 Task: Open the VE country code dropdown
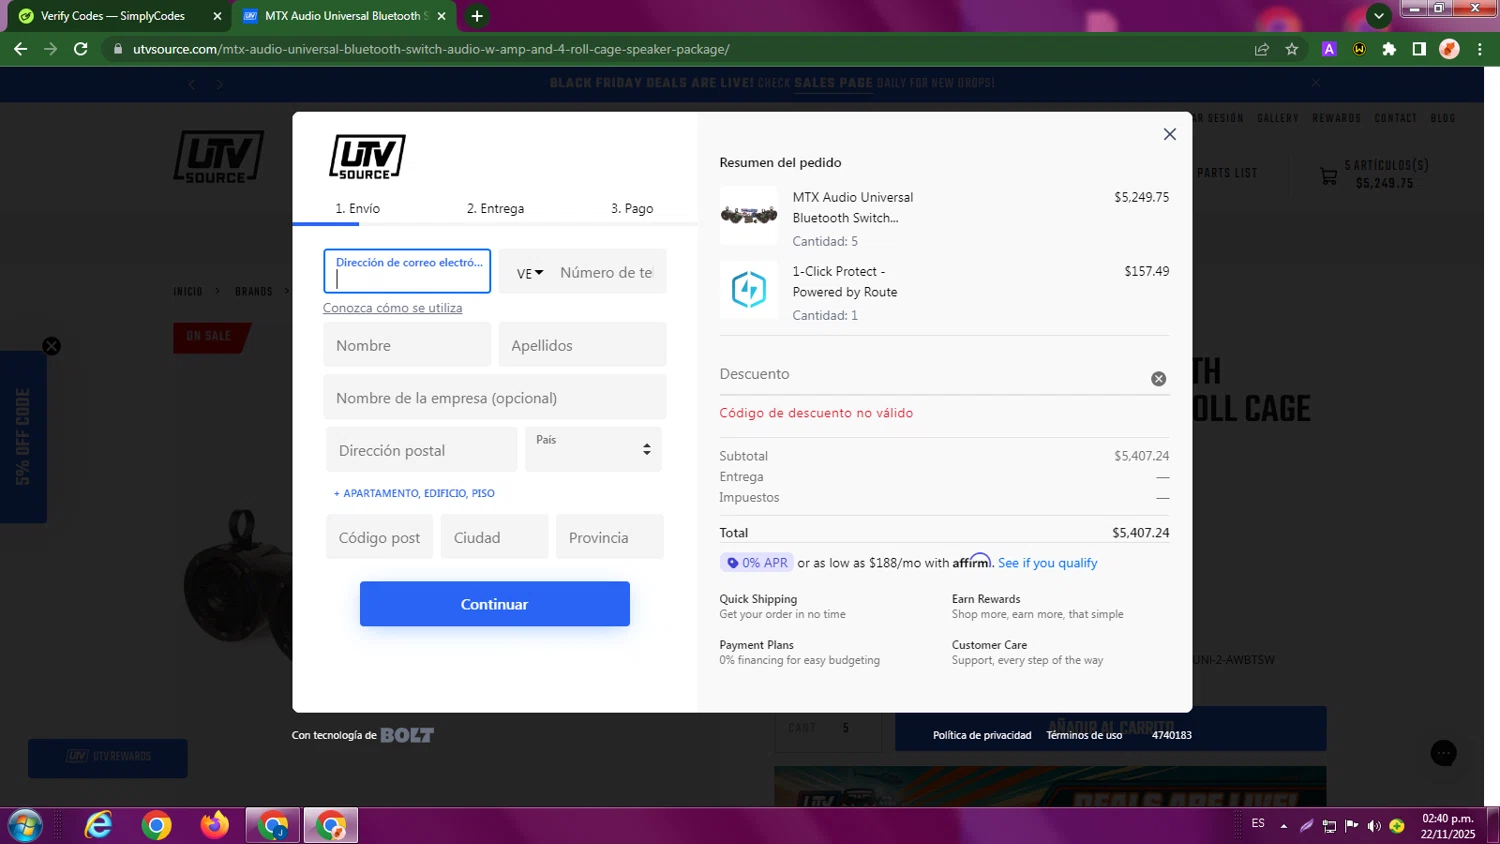click(529, 272)
